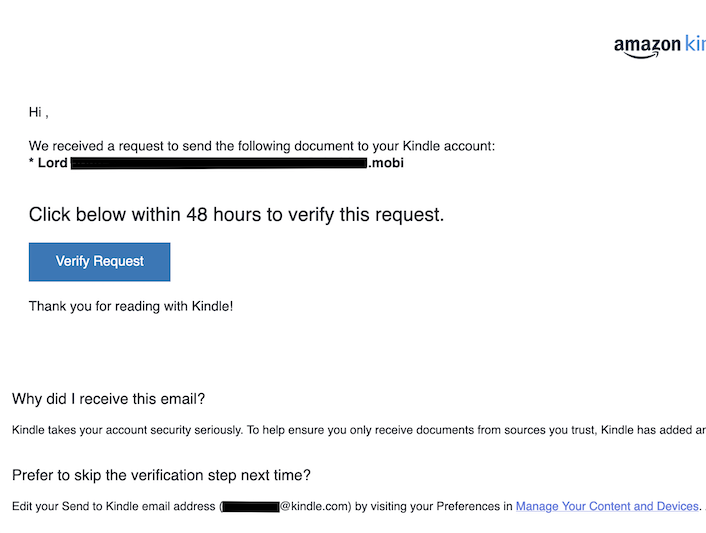Screen dimensions: 706x533
Task: Click the bold "* Lord" document title start
Action: (x=48, y=162)
